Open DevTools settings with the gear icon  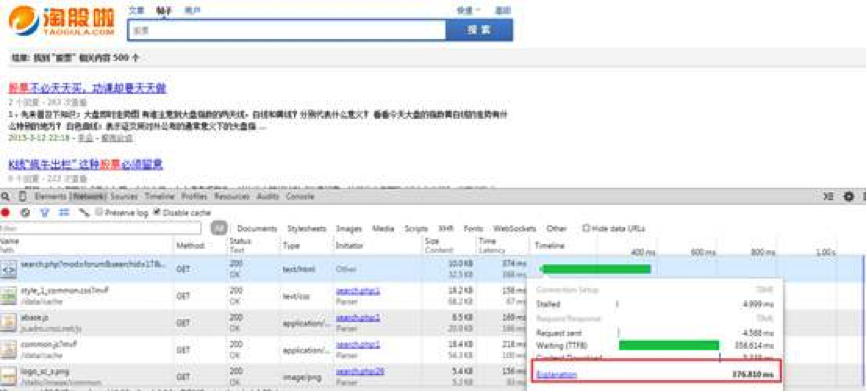(x=849, y=197)
